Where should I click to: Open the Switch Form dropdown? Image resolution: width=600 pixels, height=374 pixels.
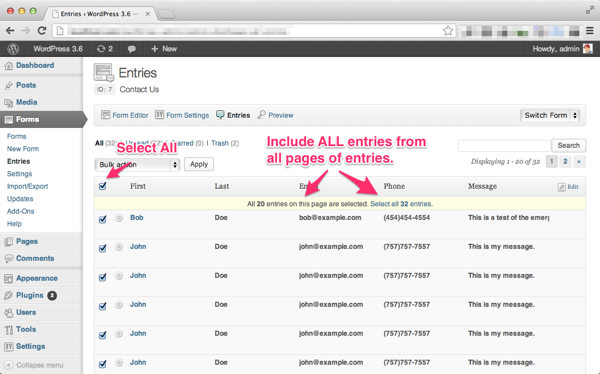[550, 115]
